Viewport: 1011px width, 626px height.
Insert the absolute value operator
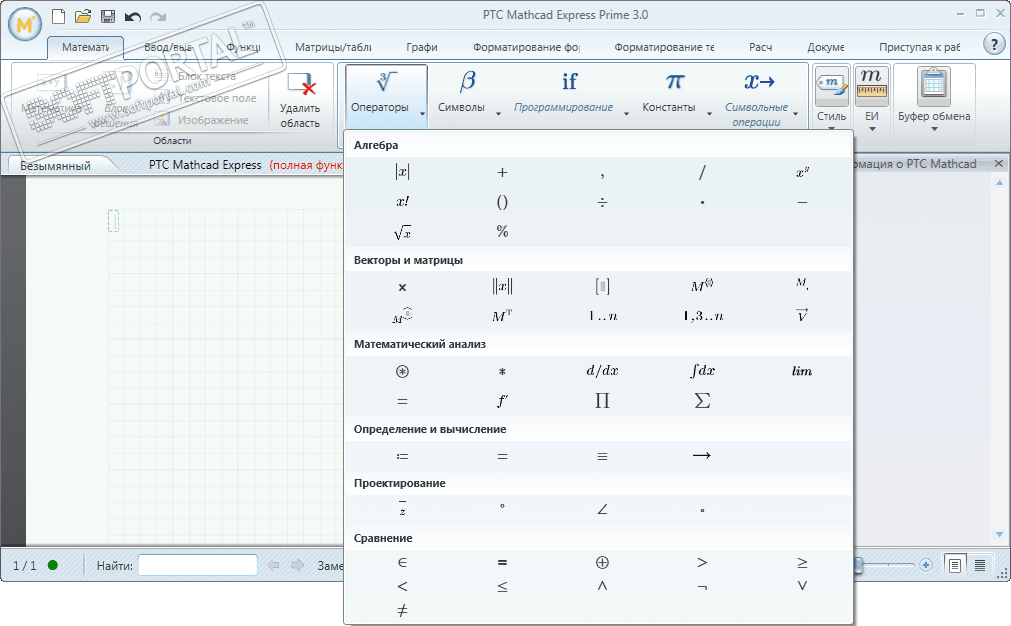click(402, 172)
